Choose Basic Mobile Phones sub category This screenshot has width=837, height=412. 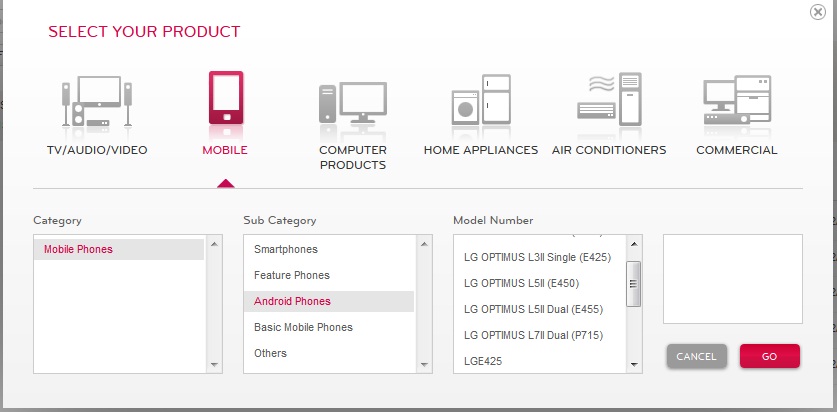coord(329,327)
